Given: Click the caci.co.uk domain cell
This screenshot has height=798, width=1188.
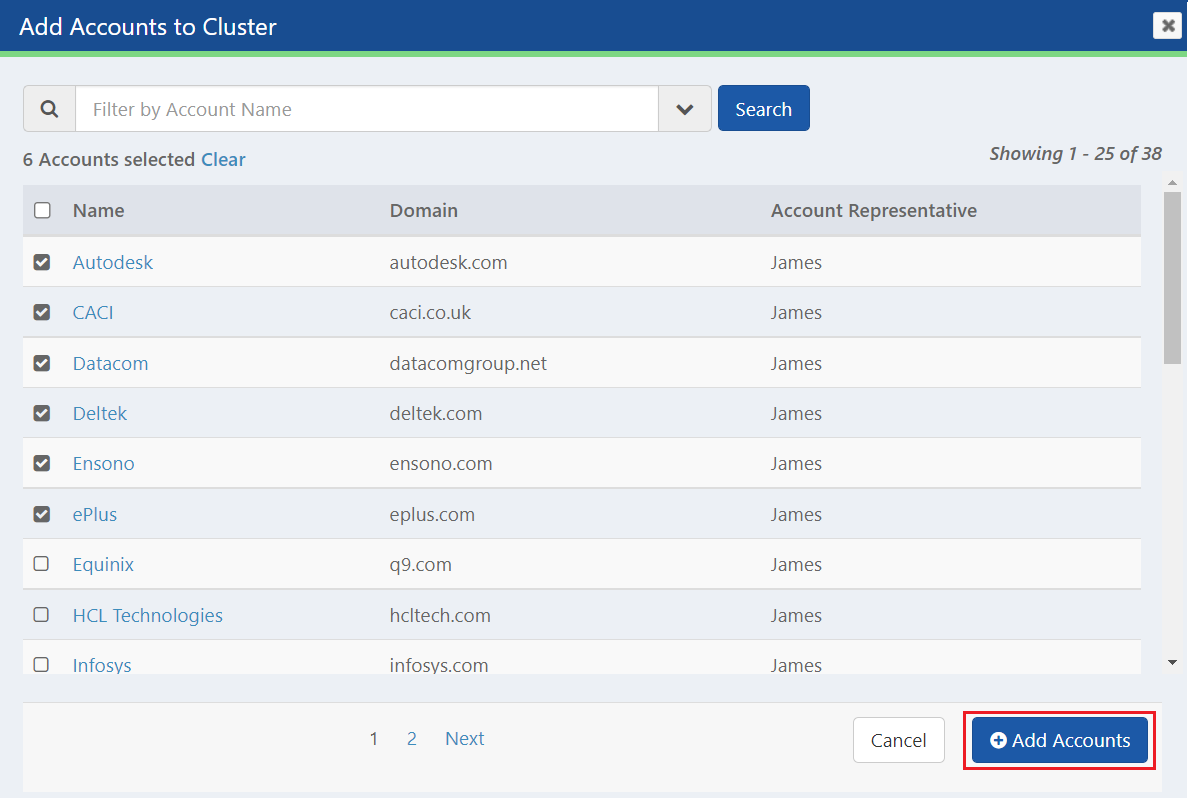Looking at the screenshot, I should [430, 312].
